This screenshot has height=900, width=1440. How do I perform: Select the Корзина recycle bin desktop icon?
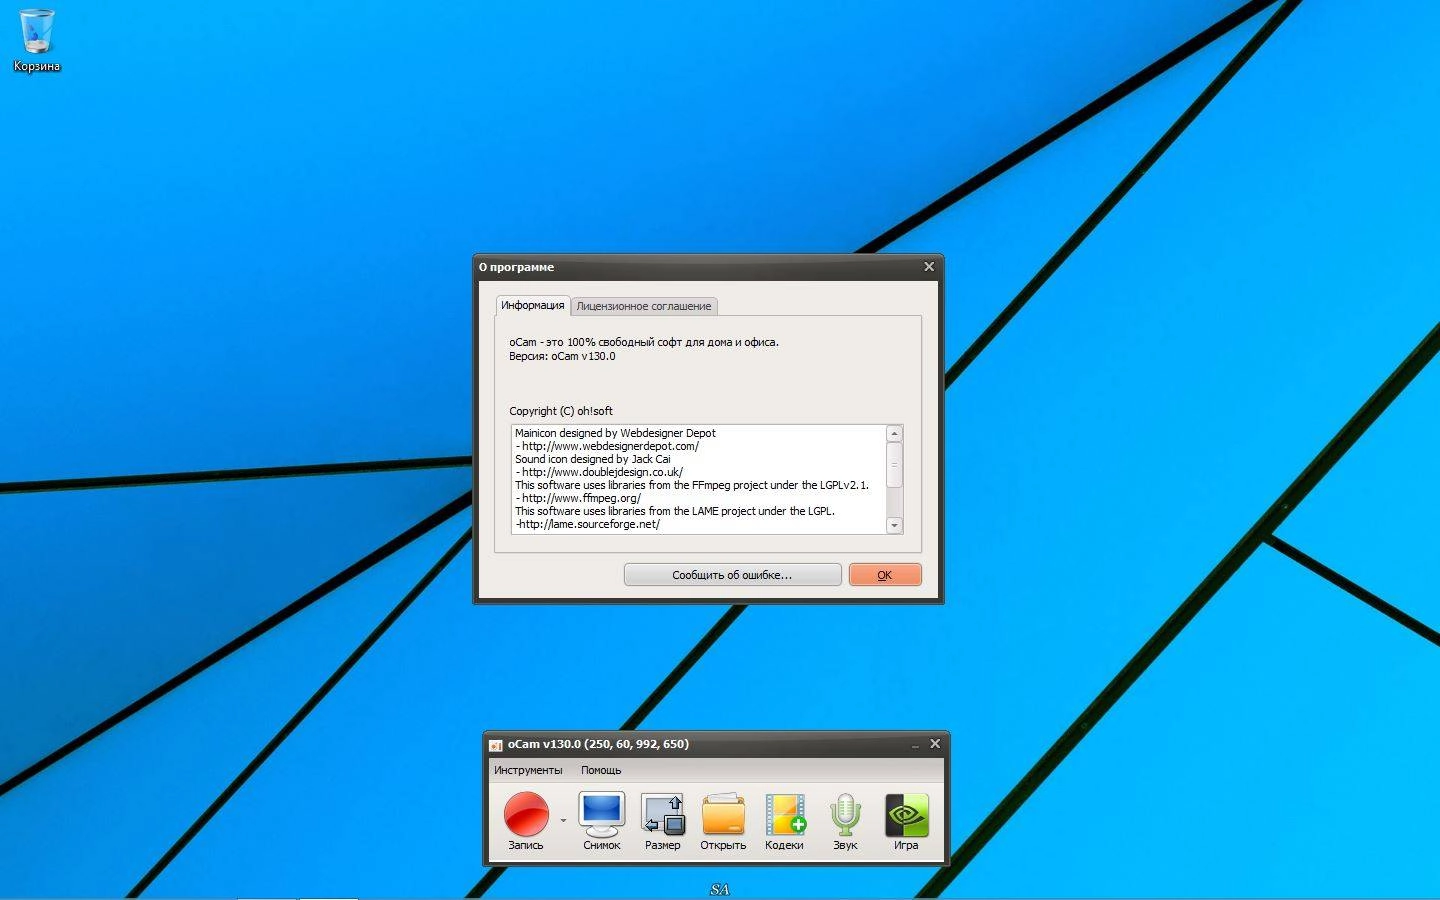36,41
